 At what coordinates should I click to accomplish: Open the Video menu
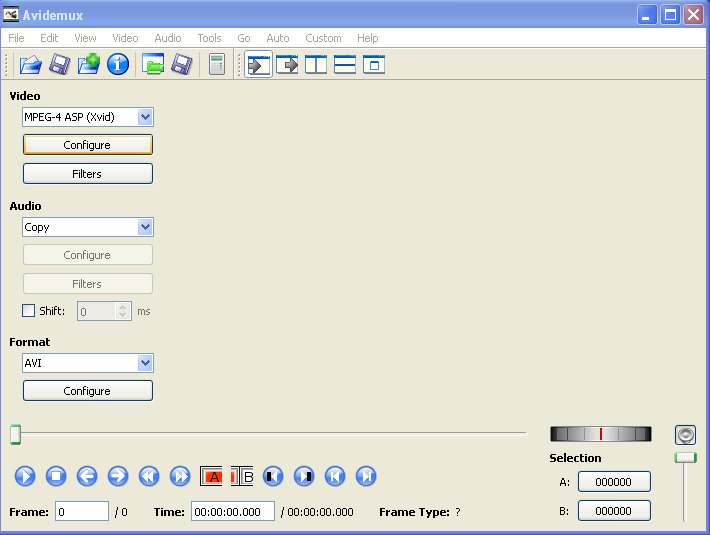click(x=125, y=38)
